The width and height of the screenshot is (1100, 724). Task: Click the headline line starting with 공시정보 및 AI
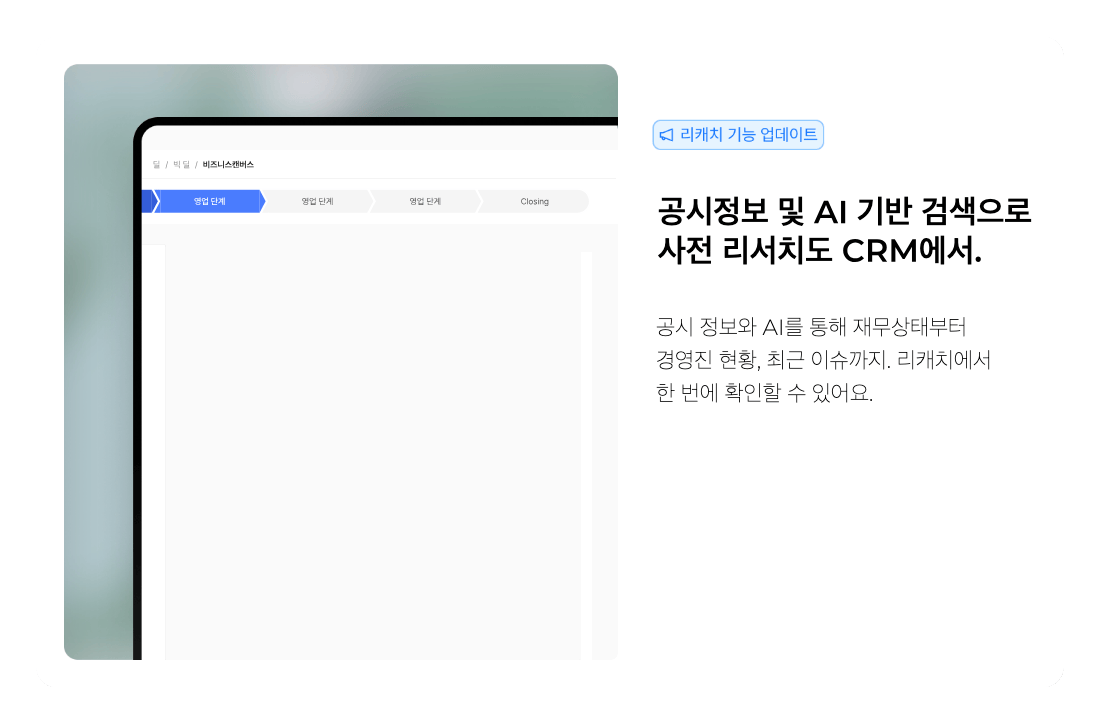[x=844, y=211]
